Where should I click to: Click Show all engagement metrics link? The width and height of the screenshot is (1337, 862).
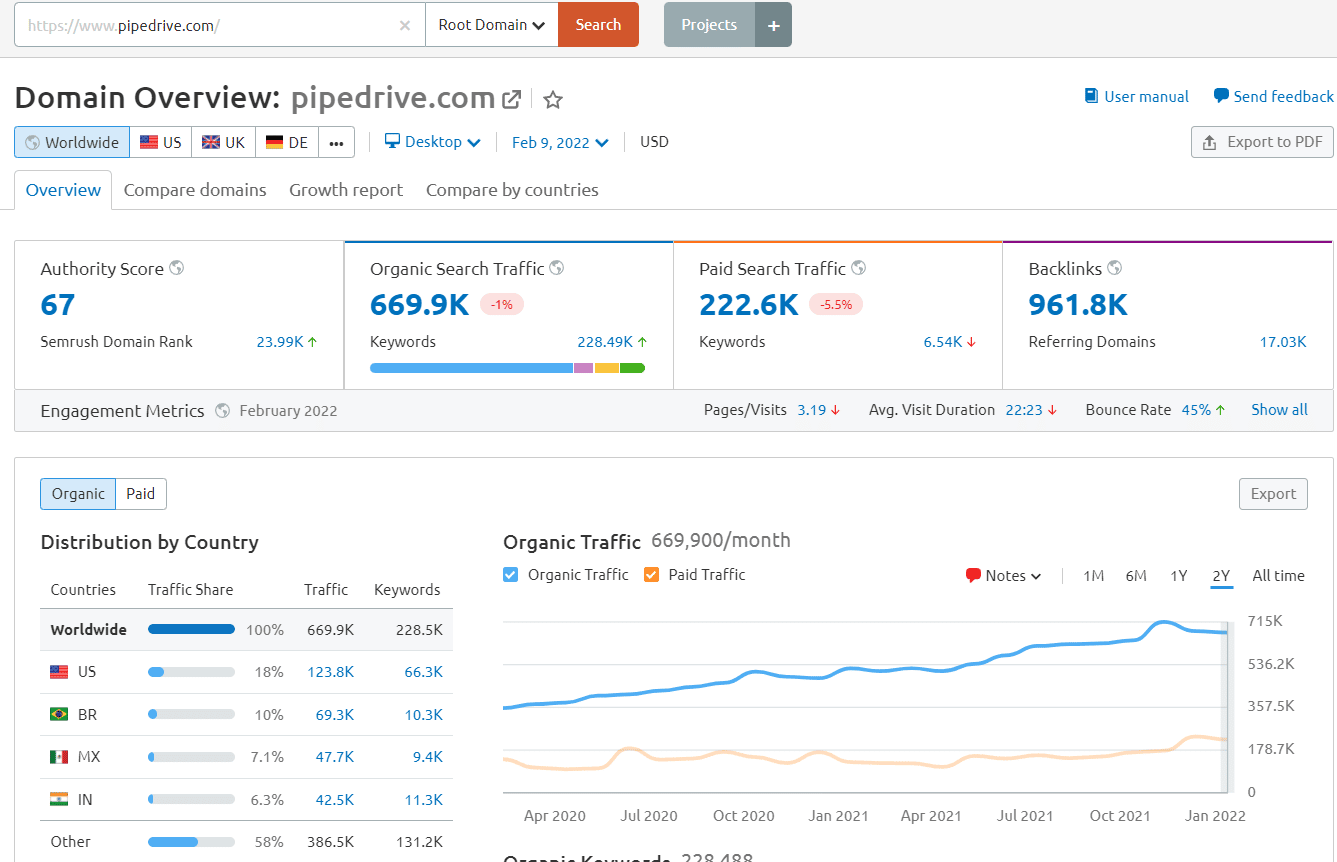1279,410
